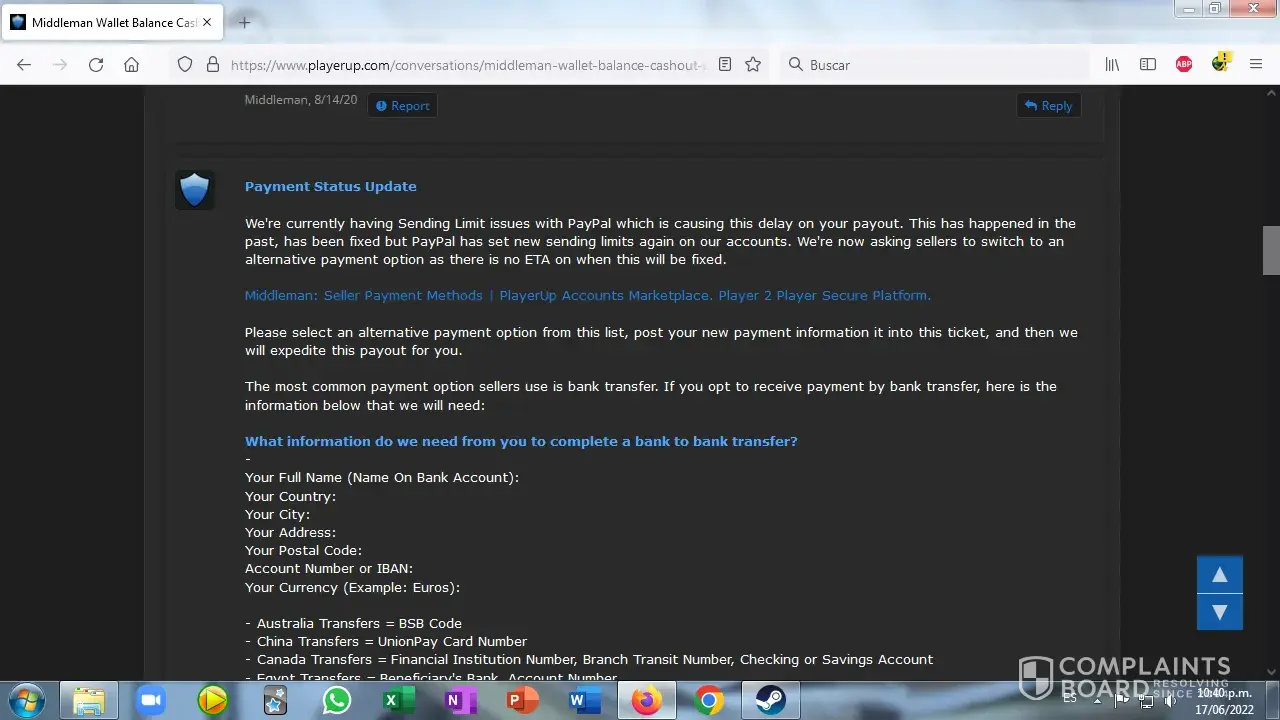Open PowerPoint from the taskbar
Screen dimensions: 1280x720
(522, 701)
